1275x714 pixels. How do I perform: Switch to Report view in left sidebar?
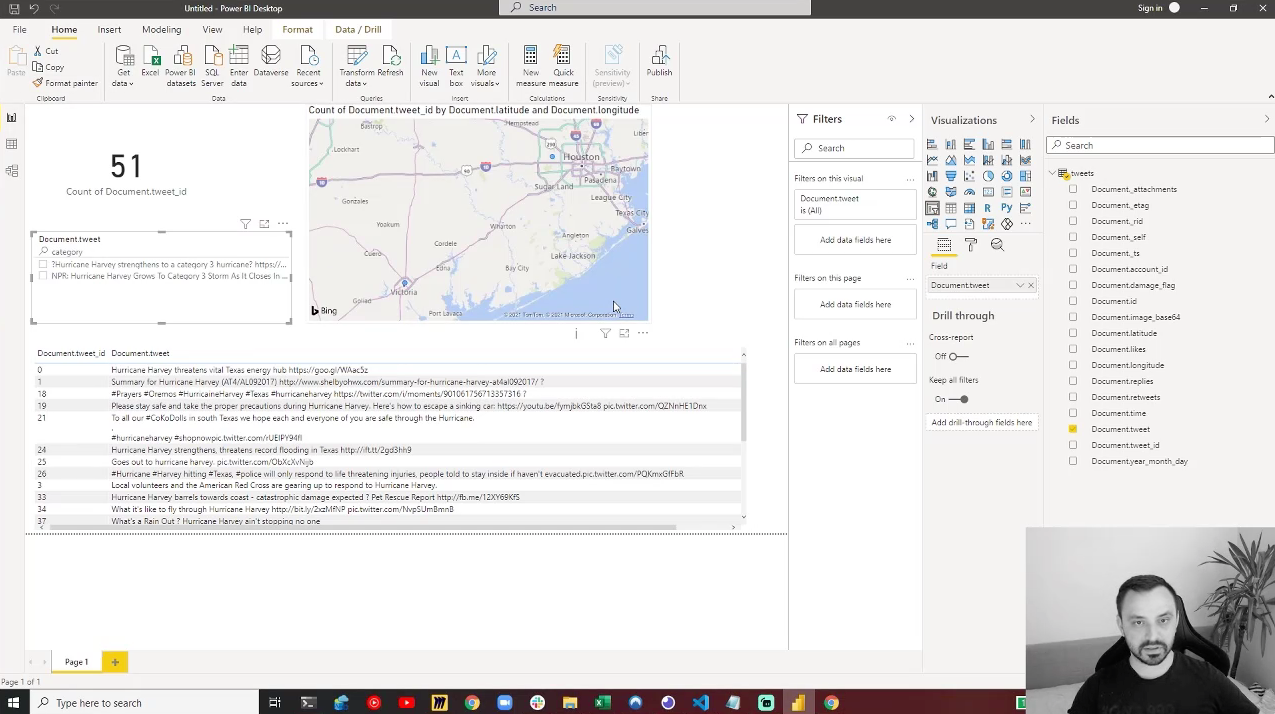(x=12, y=118)
